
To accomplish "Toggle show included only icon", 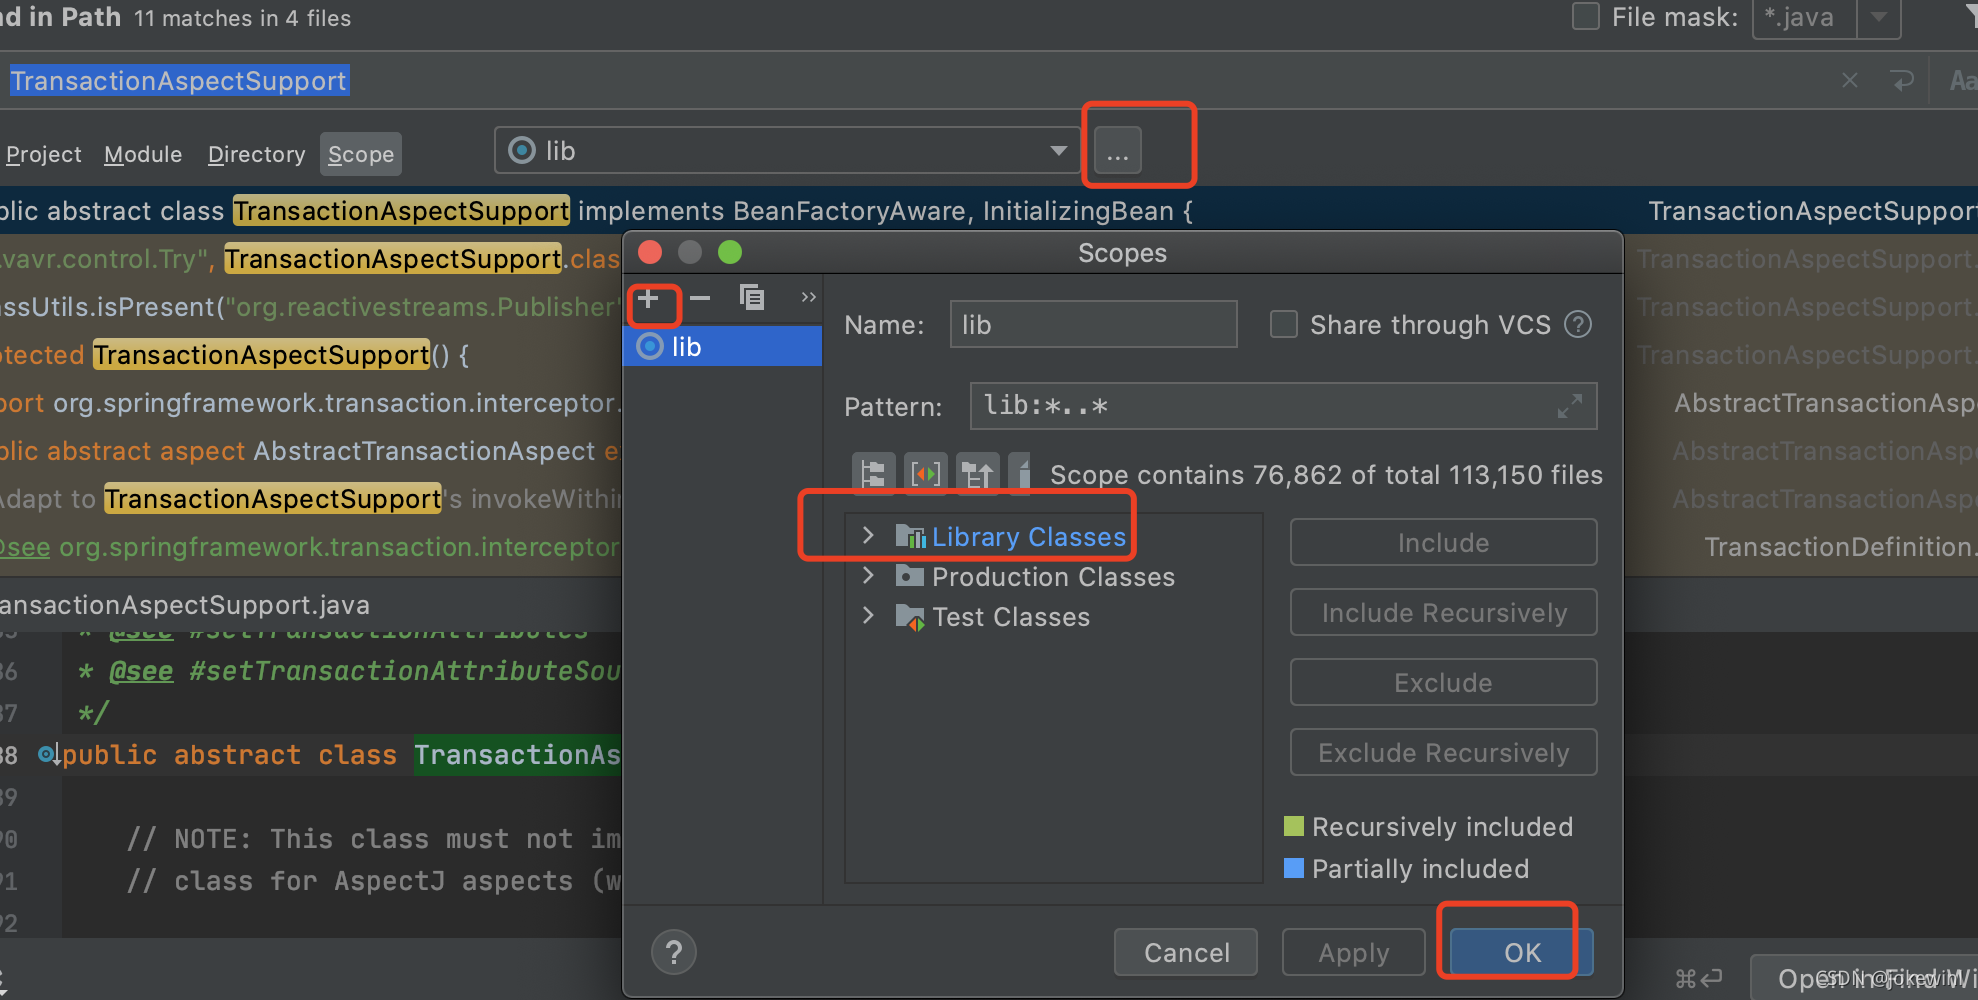I will pos(978,473).
